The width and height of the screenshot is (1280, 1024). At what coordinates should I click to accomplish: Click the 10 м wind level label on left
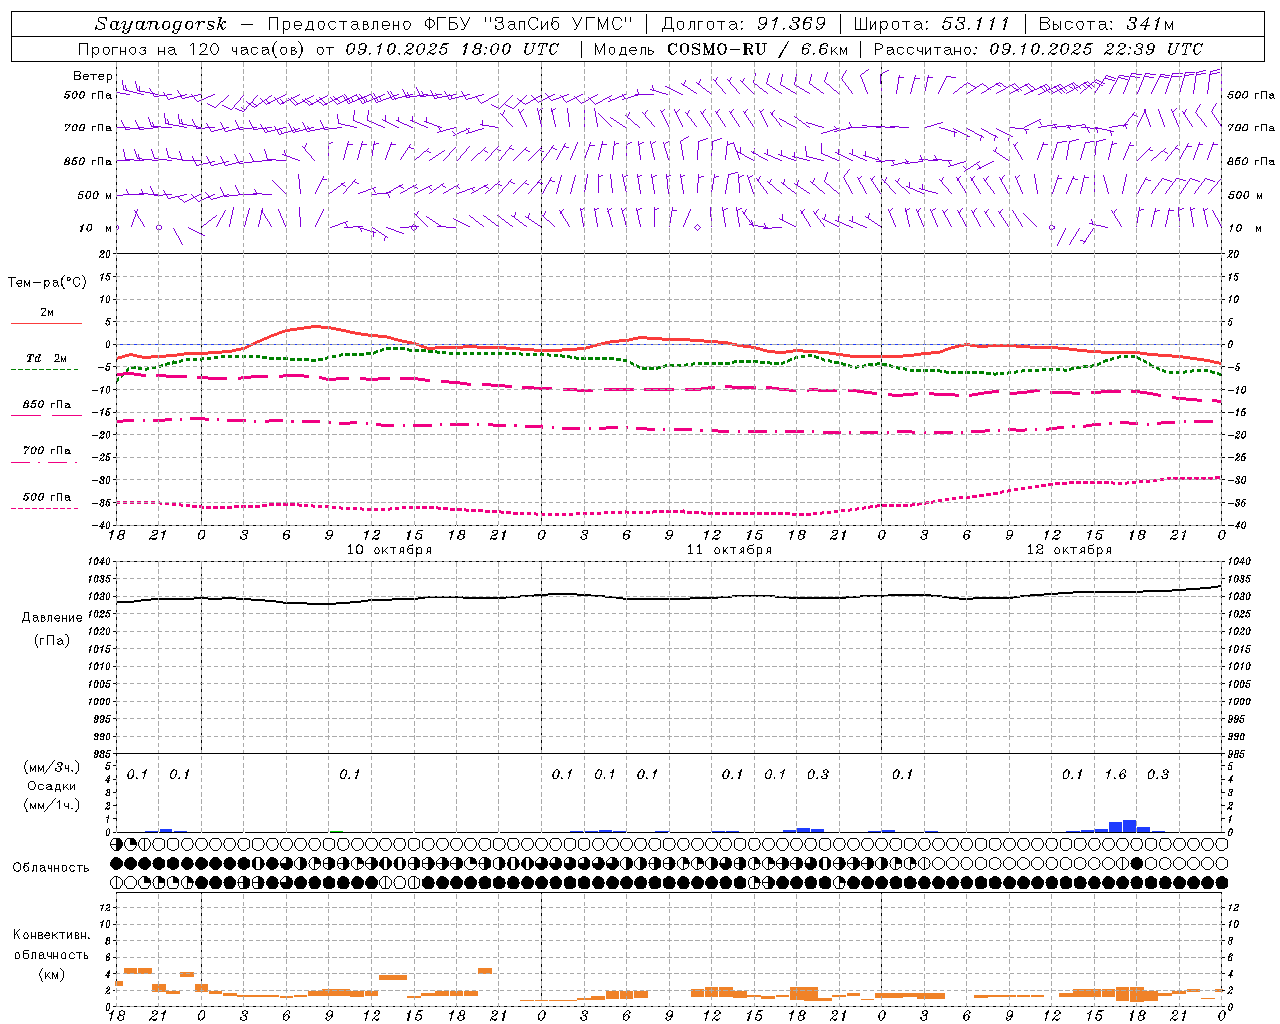[96, 228]
